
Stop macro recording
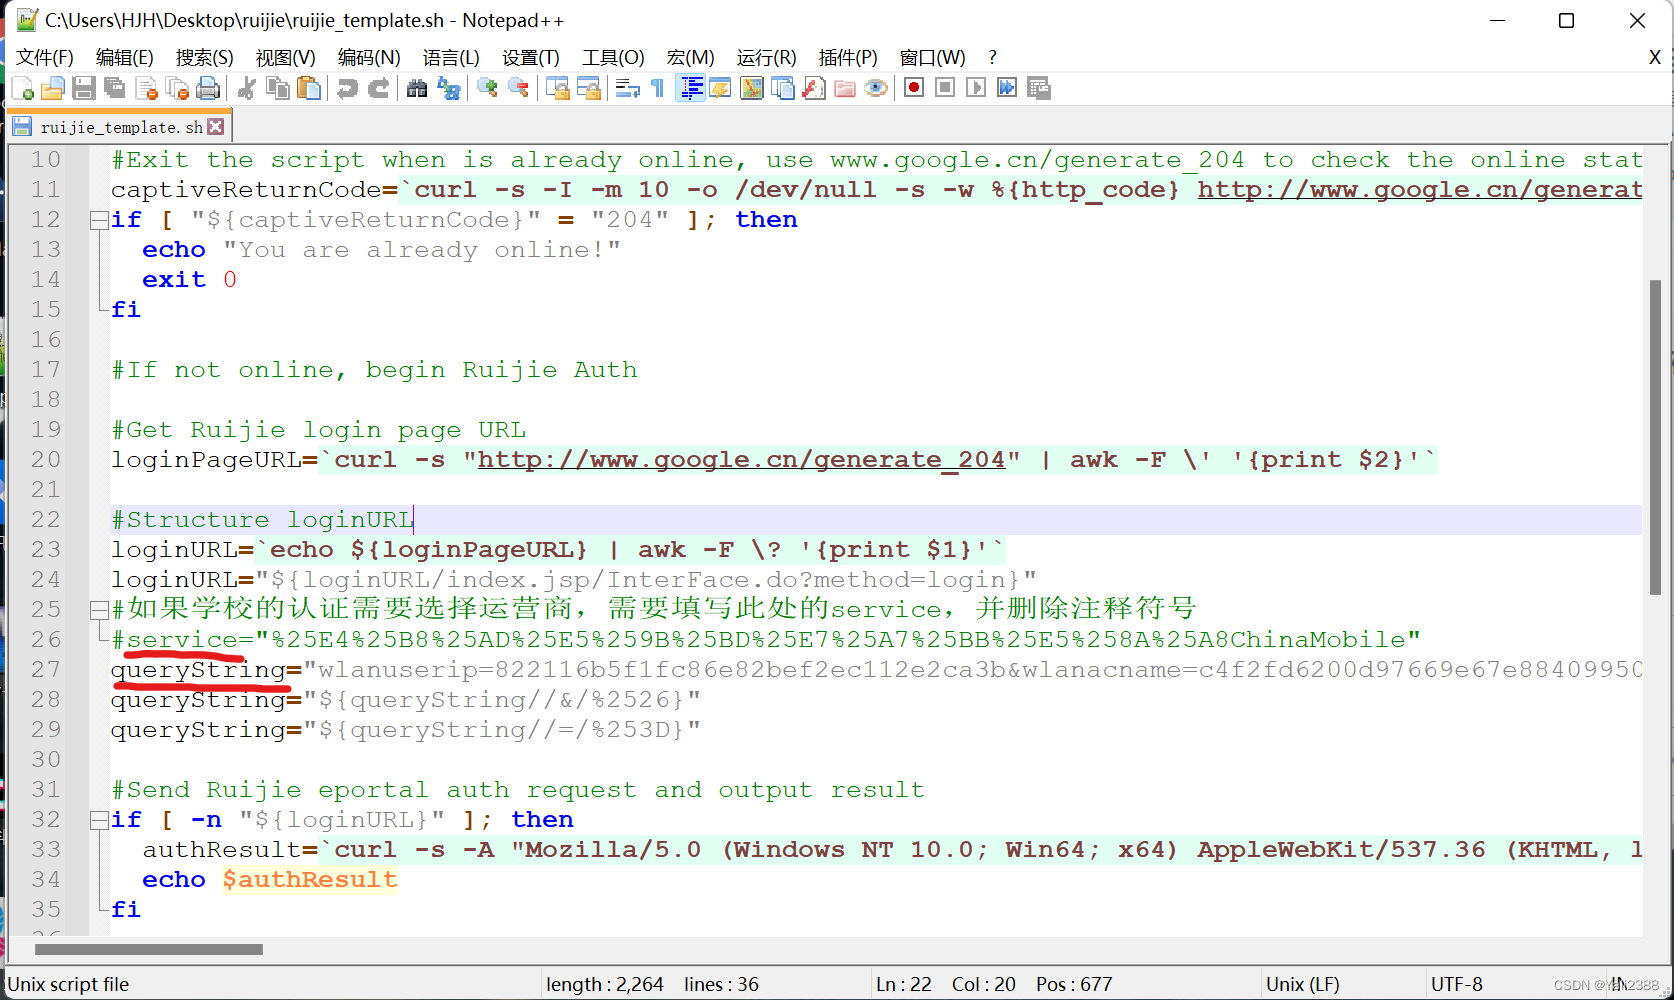pyautogui.click(x=945, y=88)
